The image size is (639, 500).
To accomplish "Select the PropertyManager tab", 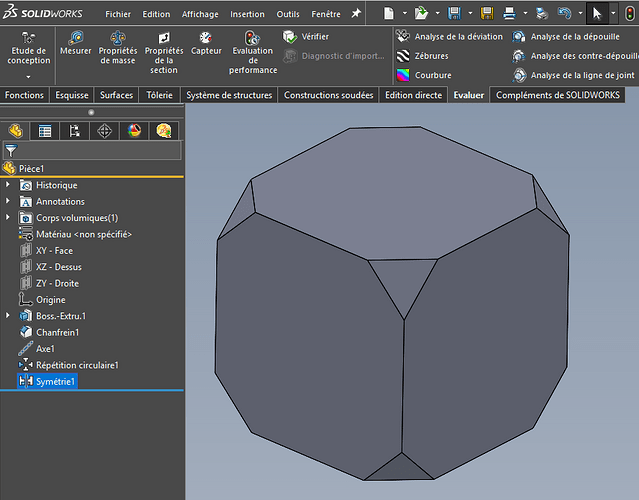I will (45, 131).
